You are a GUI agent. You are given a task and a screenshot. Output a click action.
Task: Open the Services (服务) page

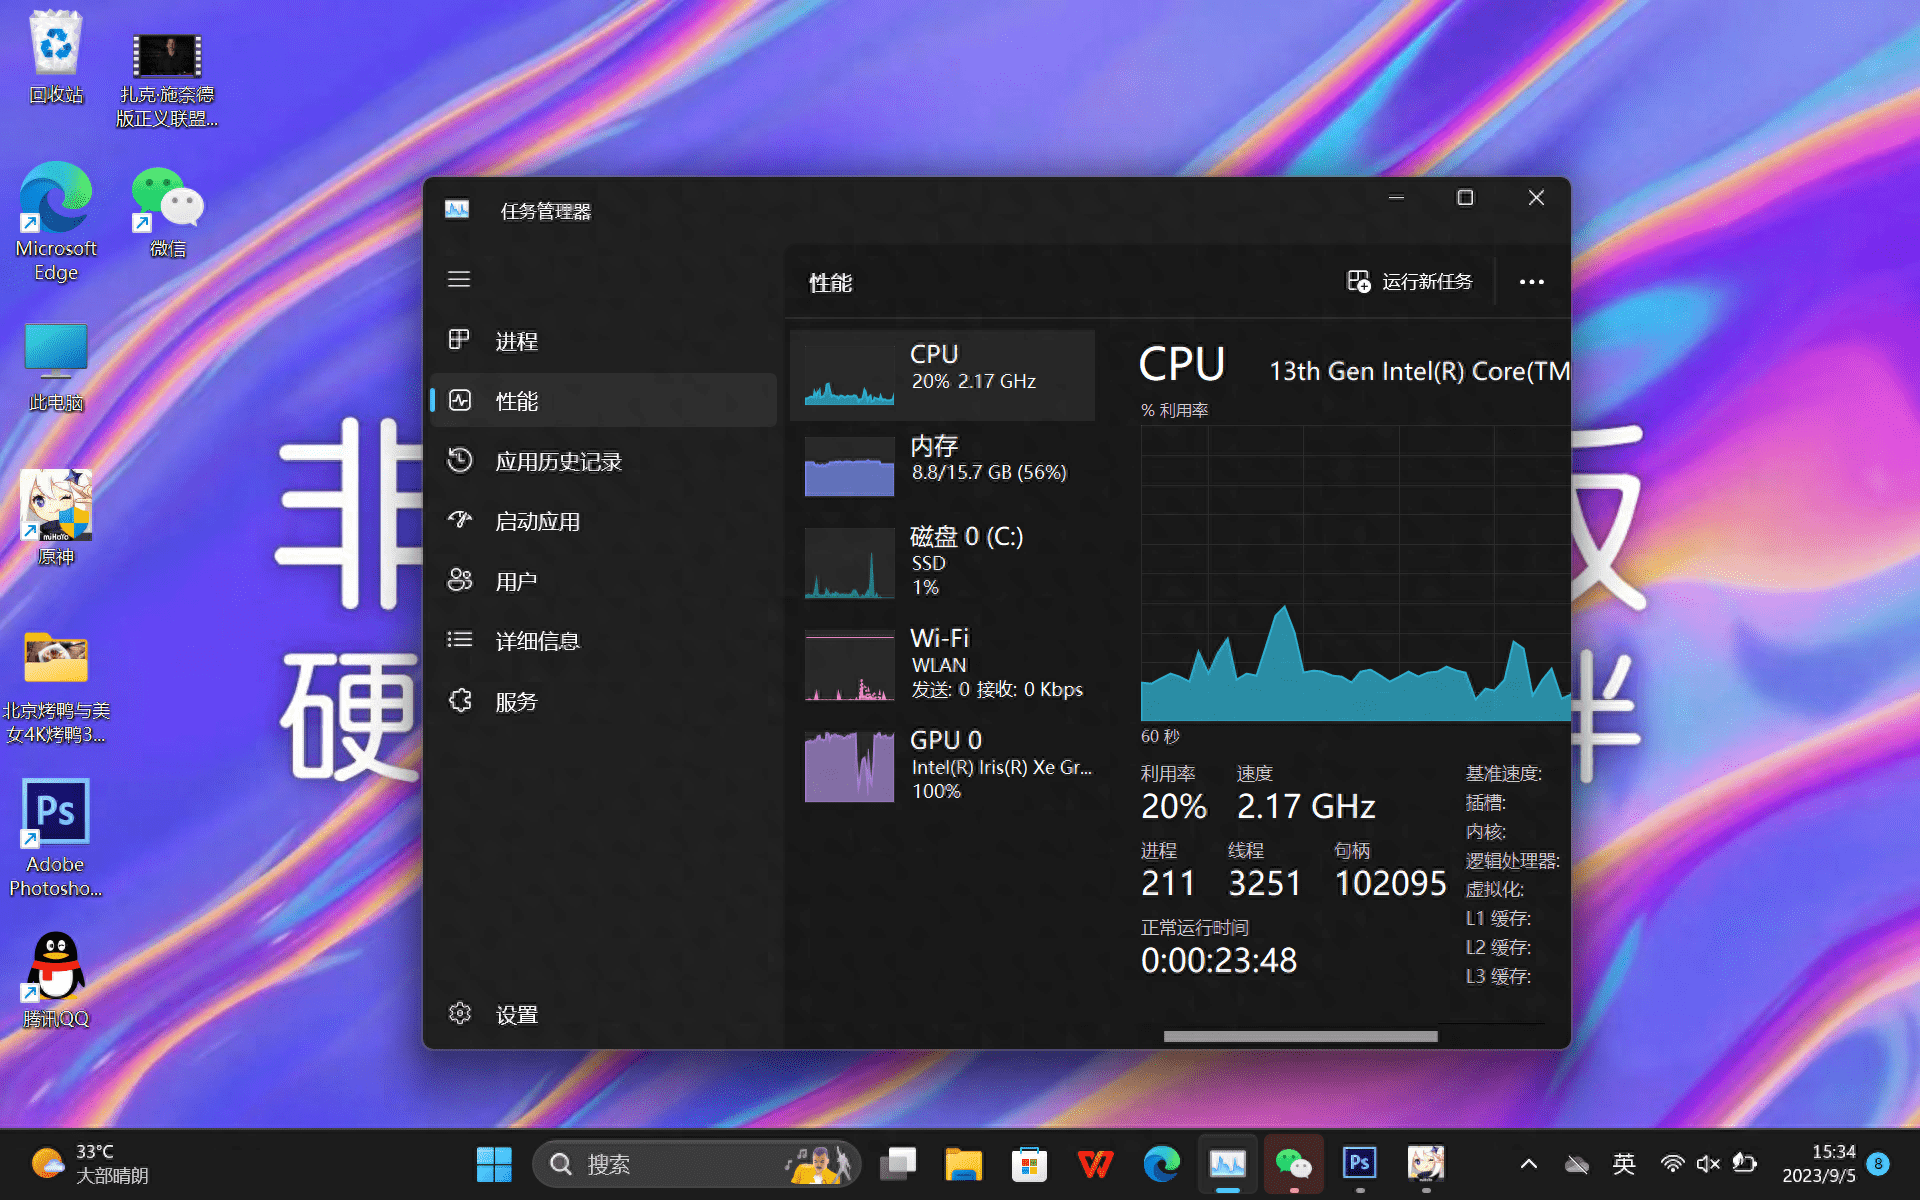click(516, 701)
